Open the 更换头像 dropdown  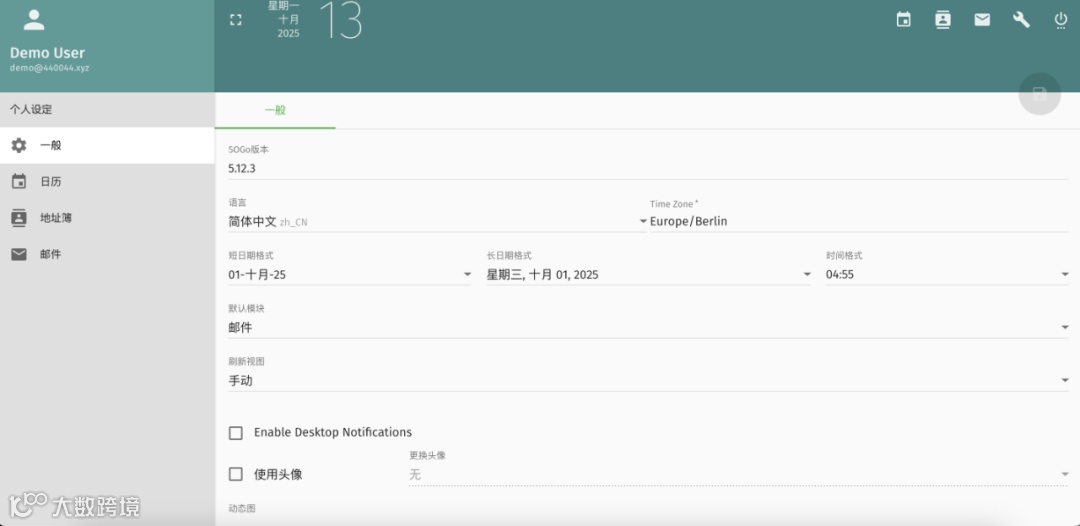pyautogui.click(x=738, y=475)
